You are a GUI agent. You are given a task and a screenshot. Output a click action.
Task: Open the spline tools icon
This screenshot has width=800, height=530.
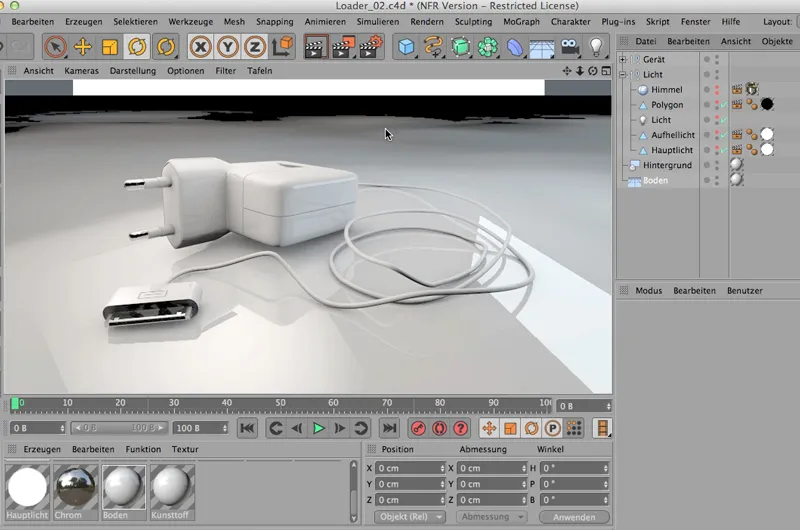point(433,47)
